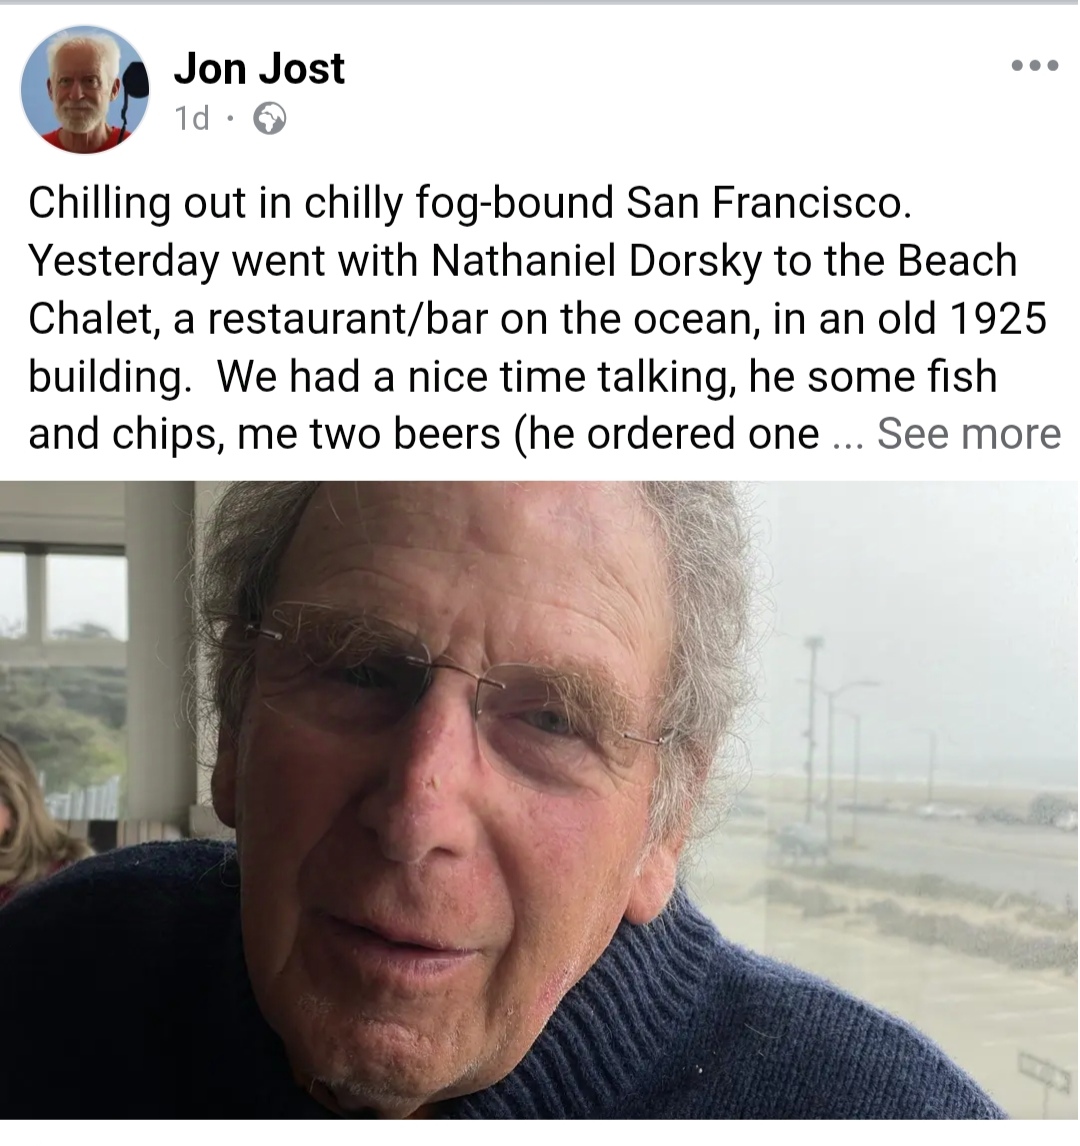Click the Jon Jost author name

pyautogui.click(x=259, y=69)
